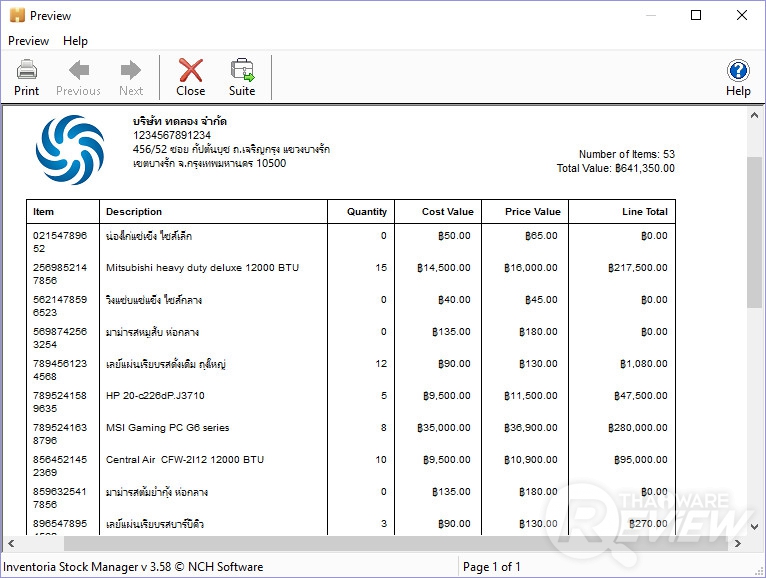The width and height of the screenshot is (766, 578).
Task: Click the Print toolbar icon
Action: pyautogui.click(x=27, y=71)
